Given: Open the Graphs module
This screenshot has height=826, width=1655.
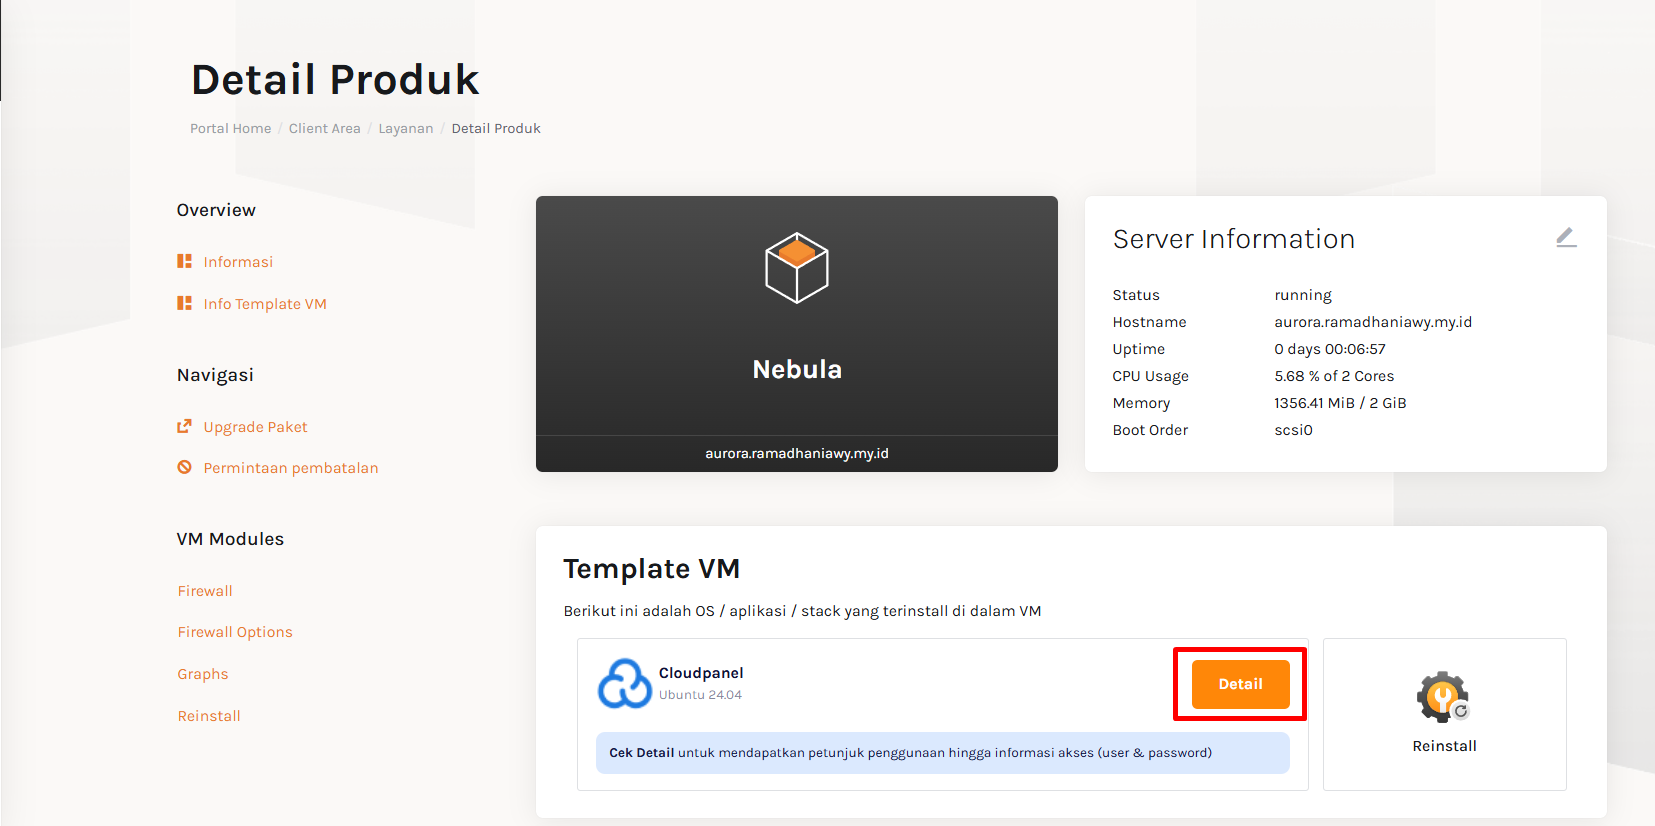Looking at the screenshot, I should coord(203,674).
